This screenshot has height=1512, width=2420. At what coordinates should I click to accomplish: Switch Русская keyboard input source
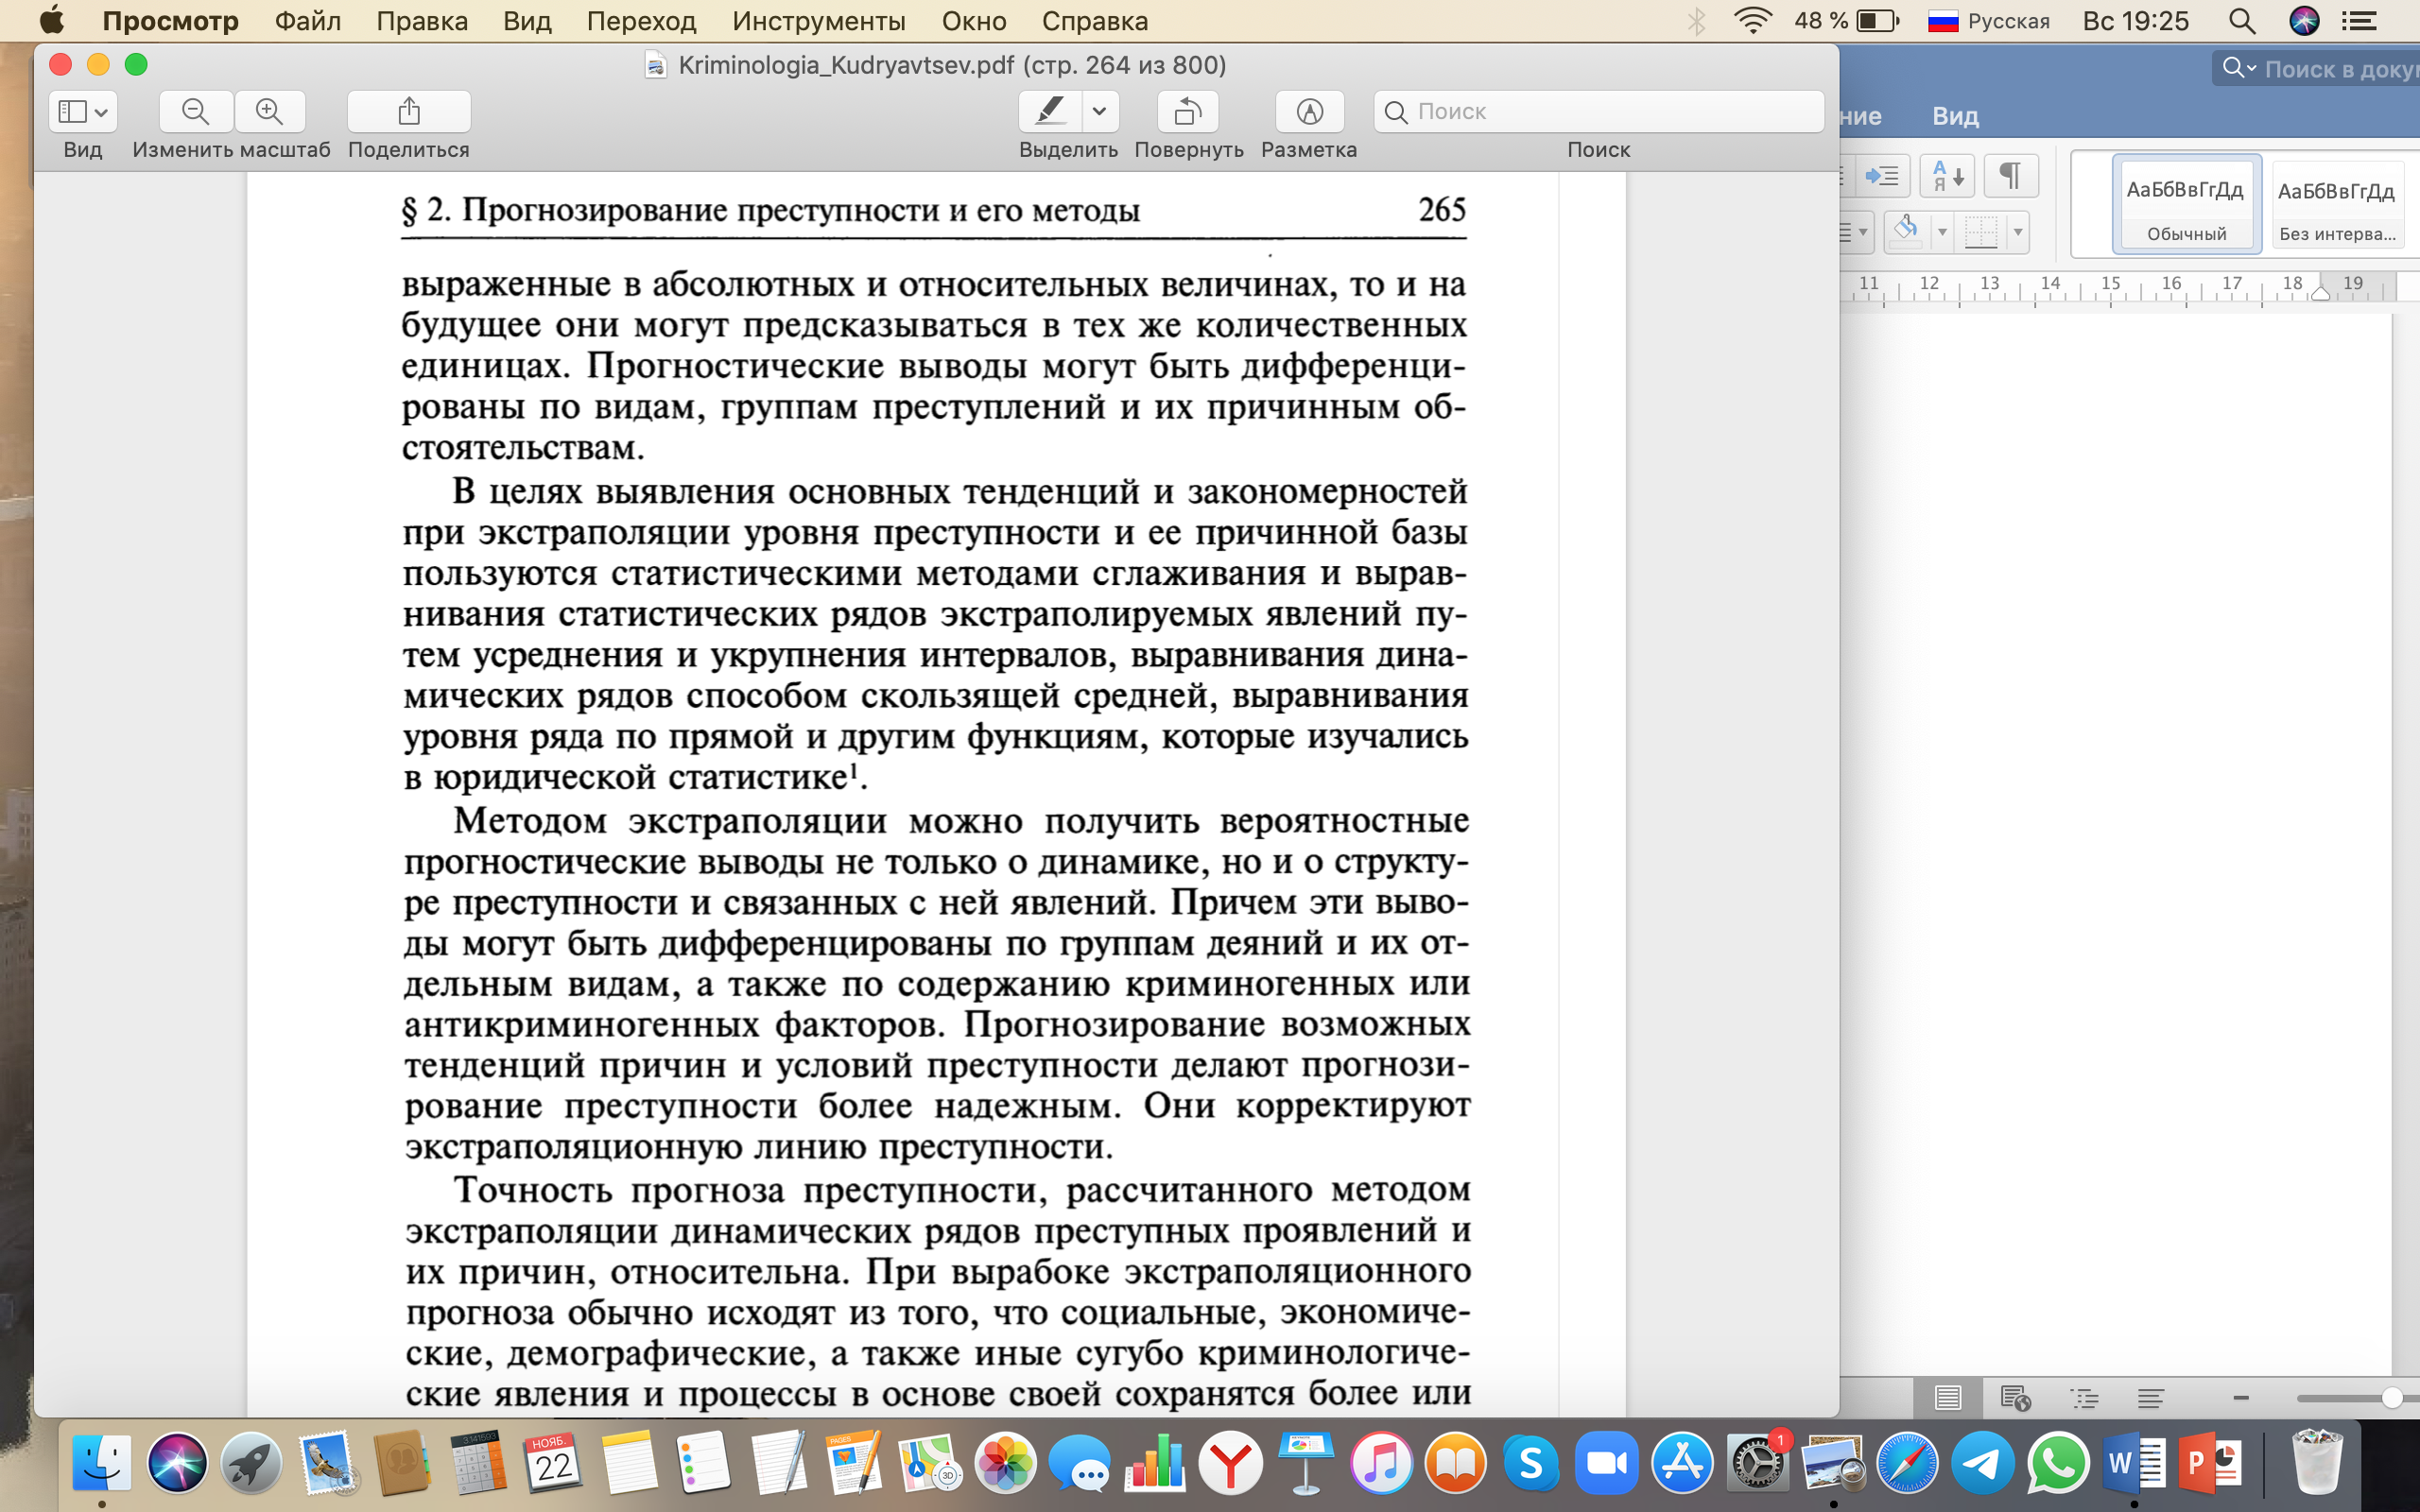pyautogui.click(x=1988, y=21)
